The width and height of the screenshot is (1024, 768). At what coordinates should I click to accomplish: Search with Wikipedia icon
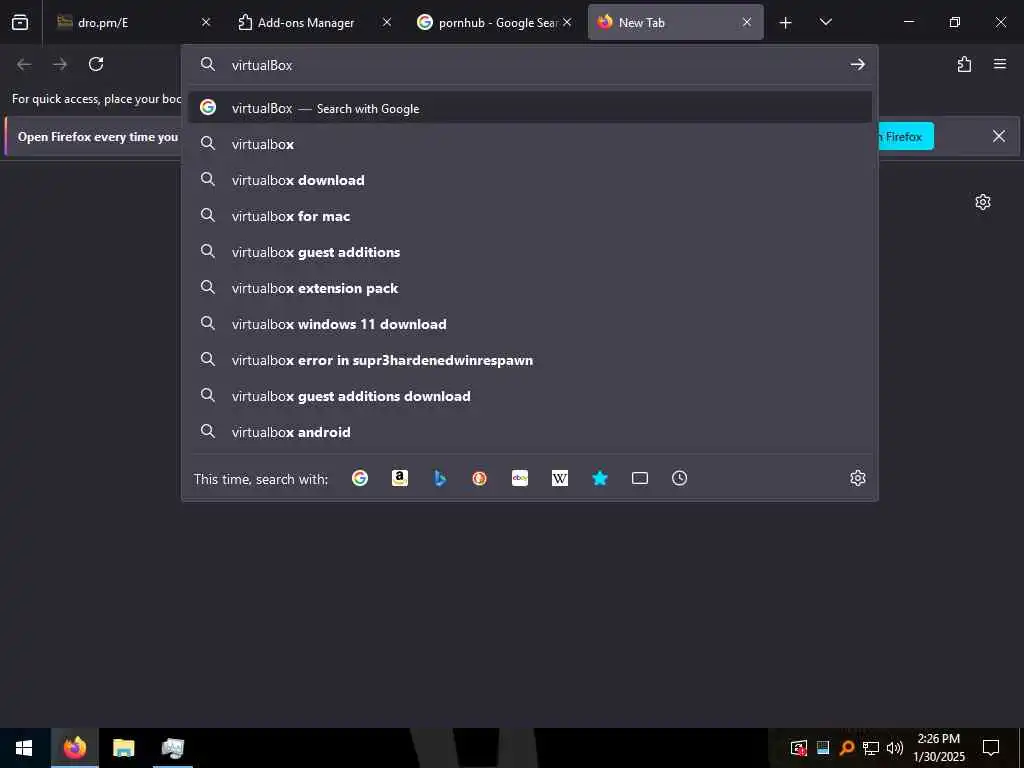[x=560, y=478]
